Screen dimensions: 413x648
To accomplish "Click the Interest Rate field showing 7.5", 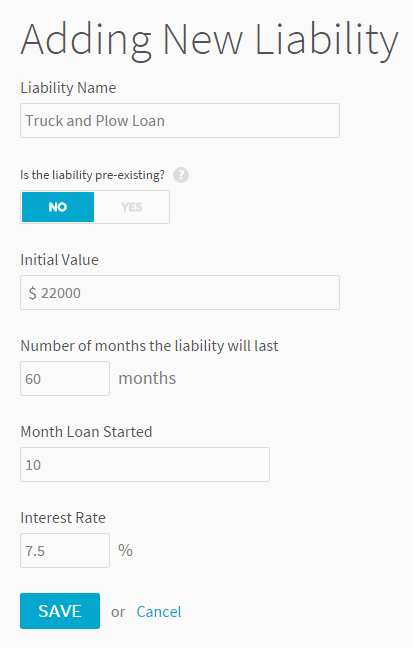I will tap(65, 550).
